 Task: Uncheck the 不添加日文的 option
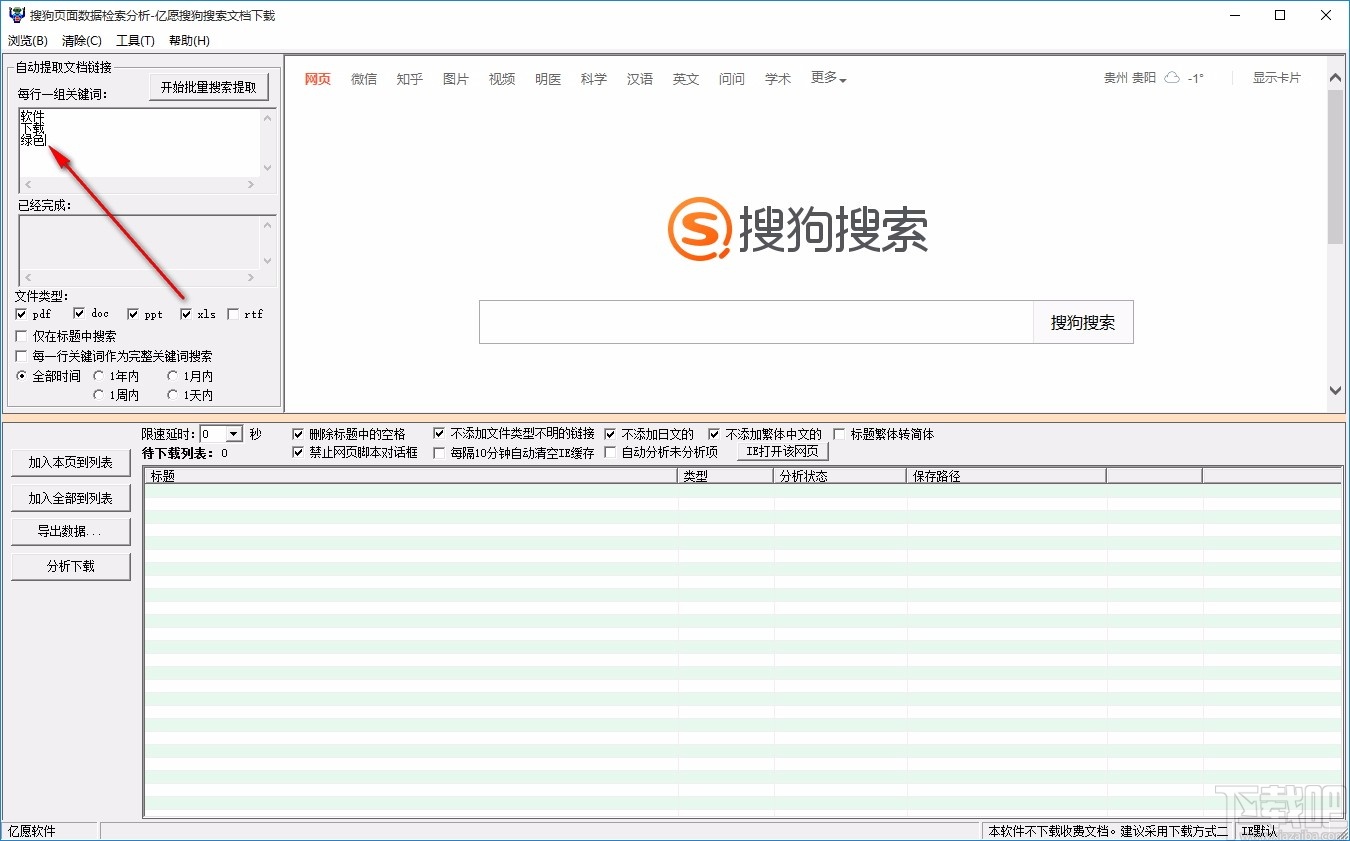click(610, 434)
